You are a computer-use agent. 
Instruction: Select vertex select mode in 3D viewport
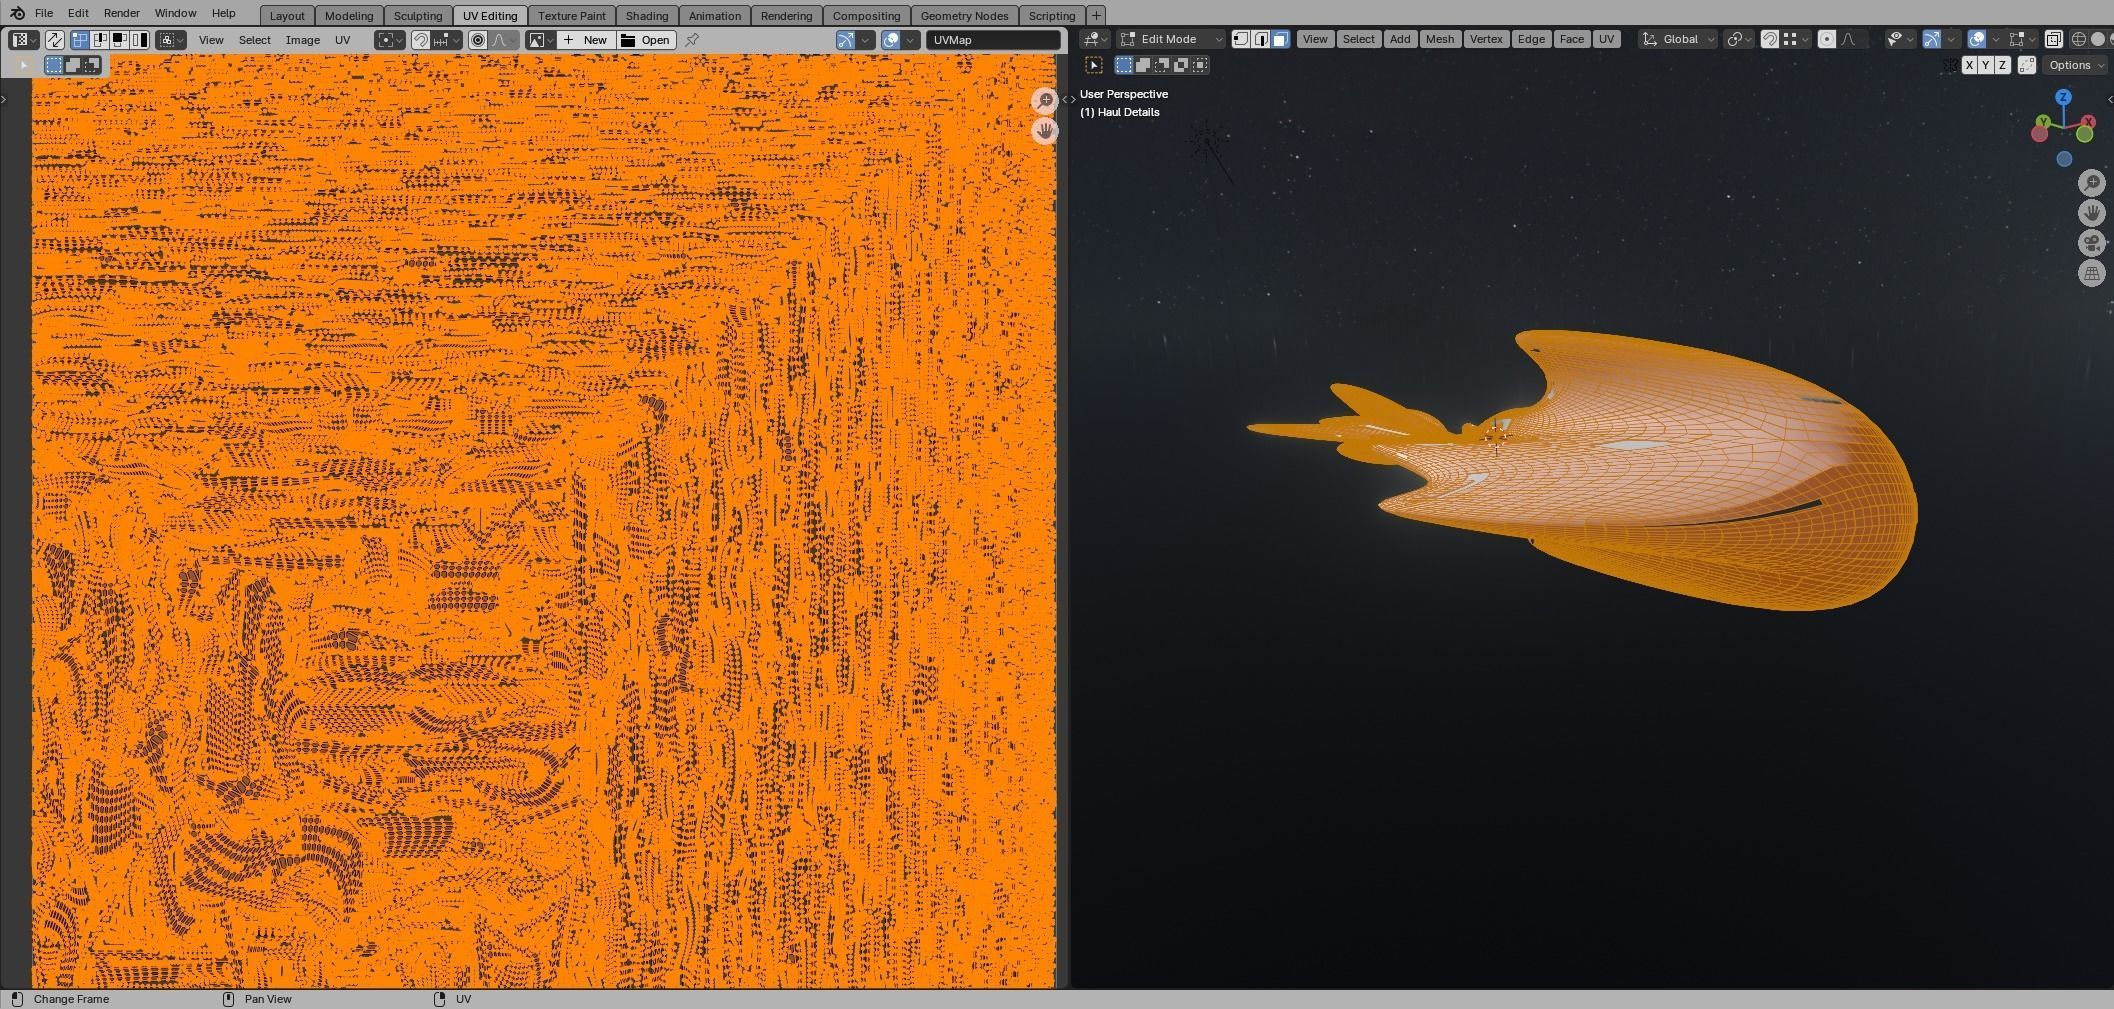pos(1240,39)
